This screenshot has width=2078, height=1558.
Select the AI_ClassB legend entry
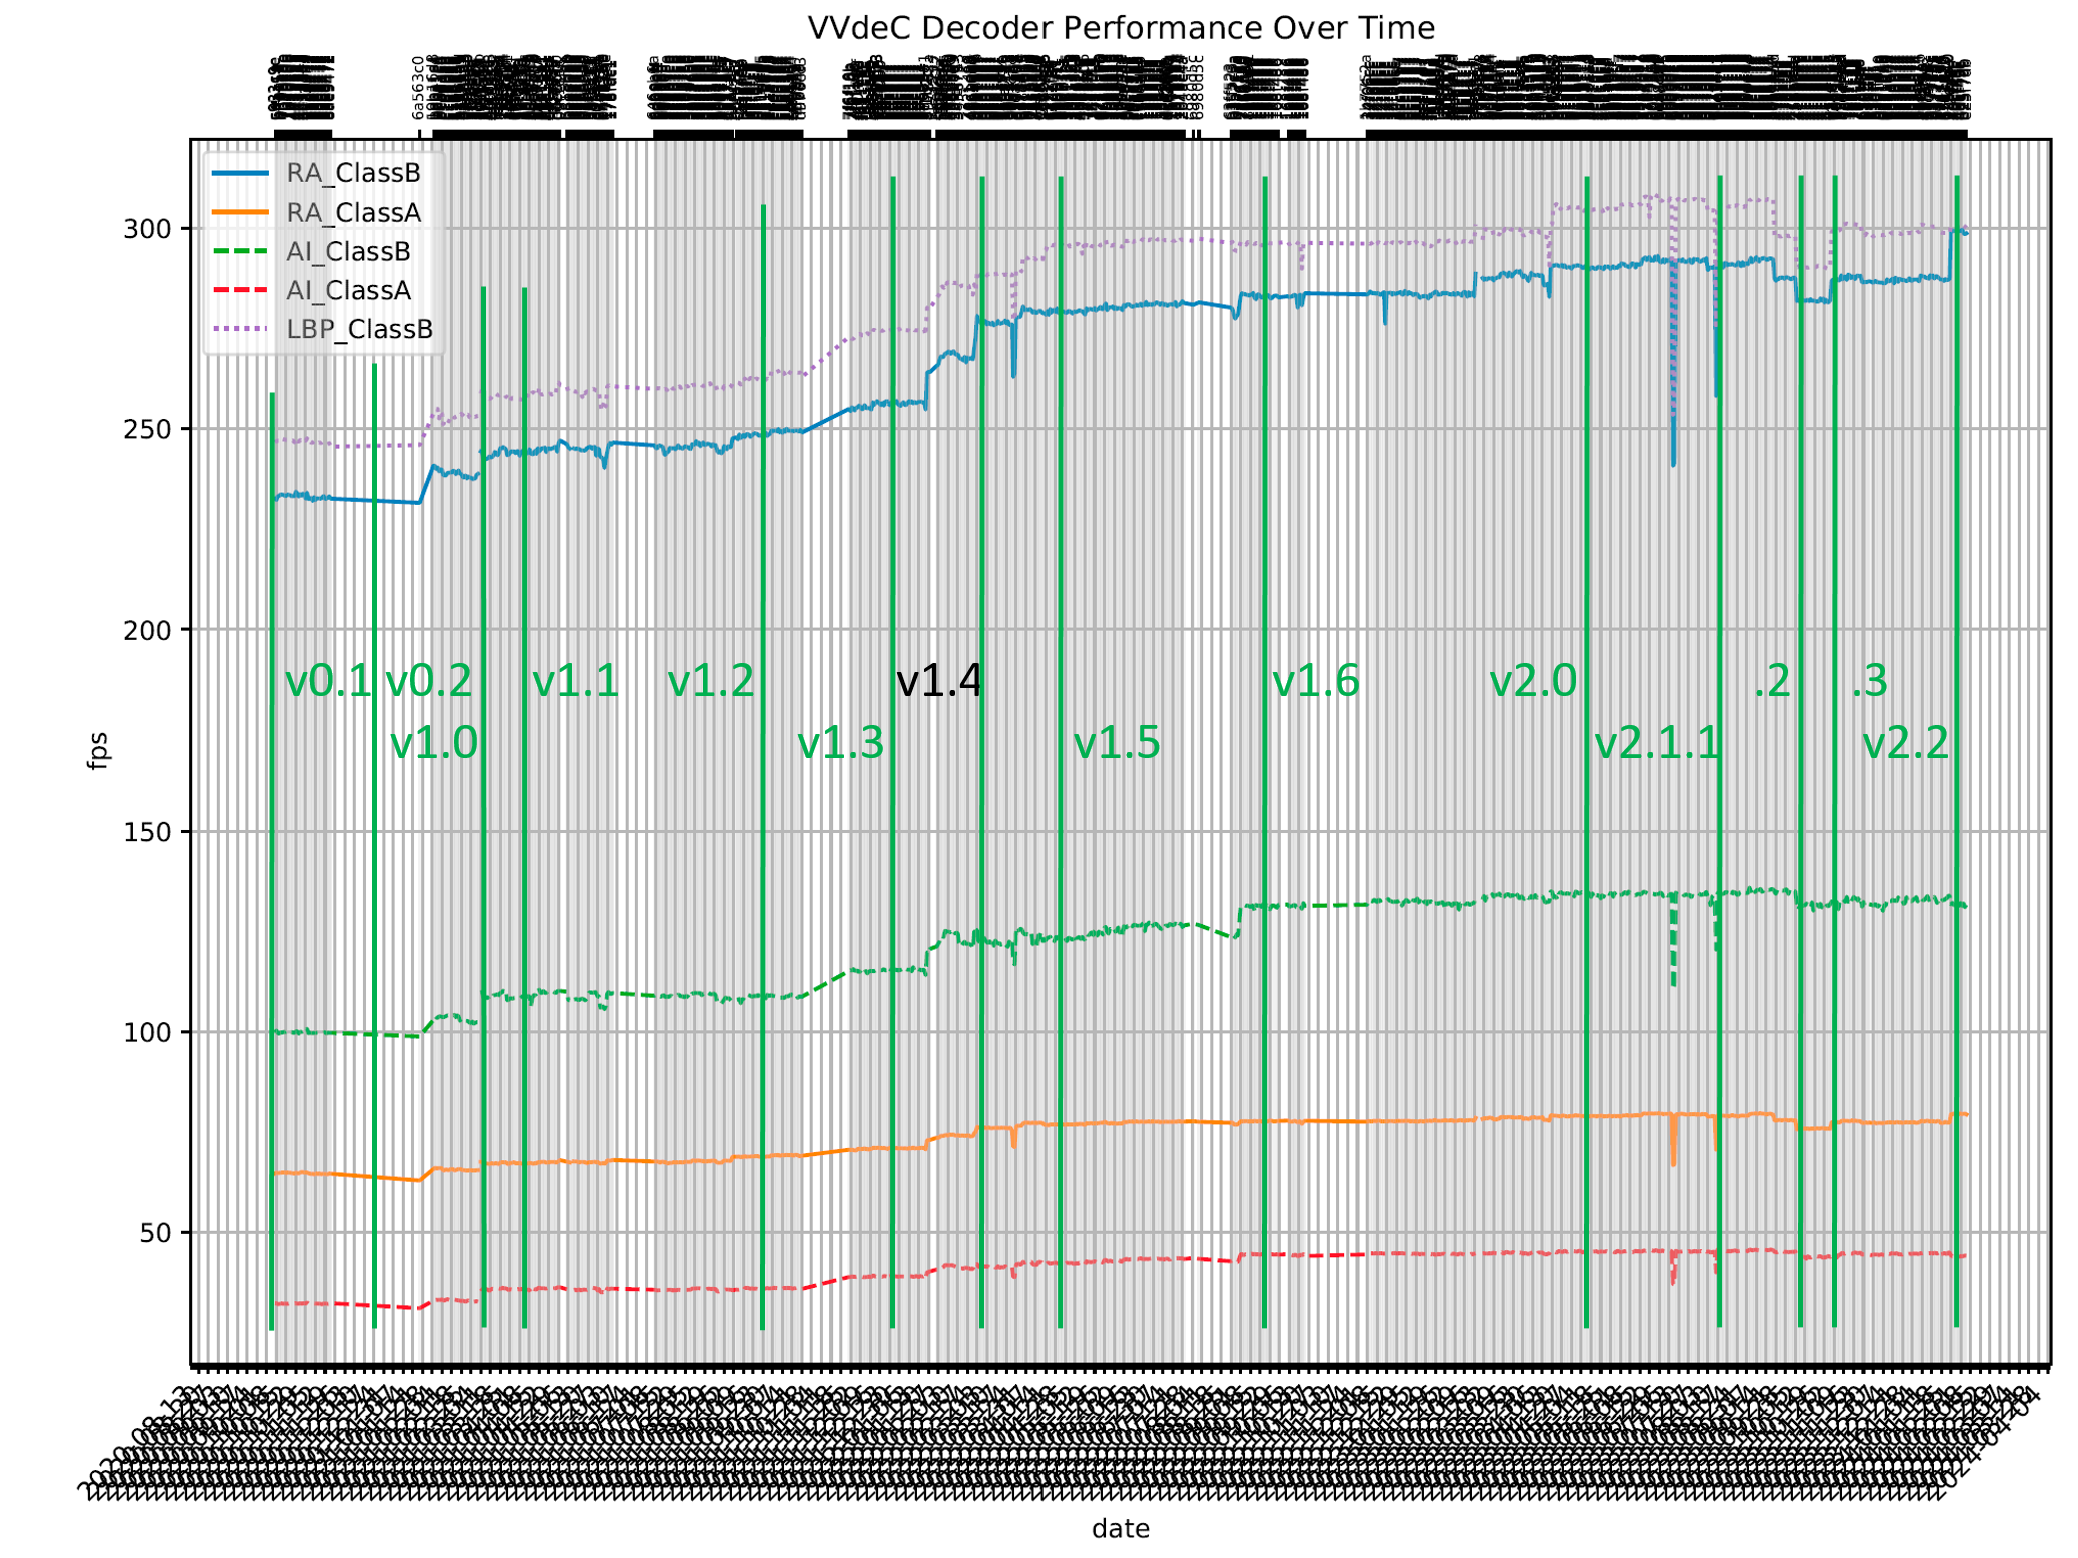point(311,251)
